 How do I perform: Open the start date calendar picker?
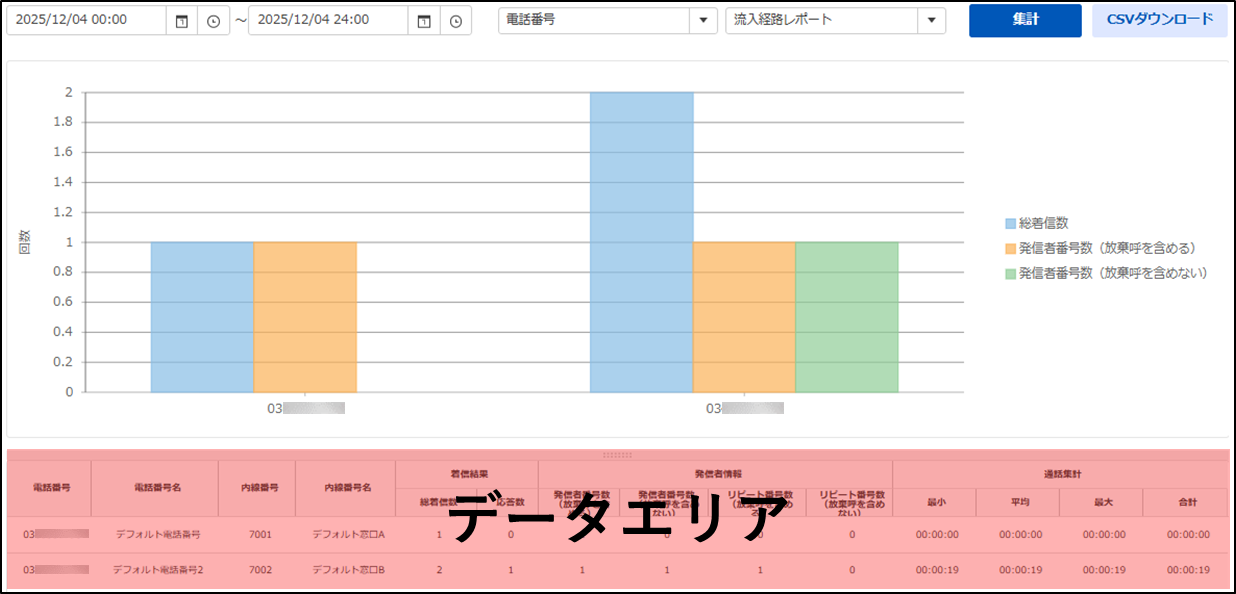pyautogui.click(x=181, y=21)
